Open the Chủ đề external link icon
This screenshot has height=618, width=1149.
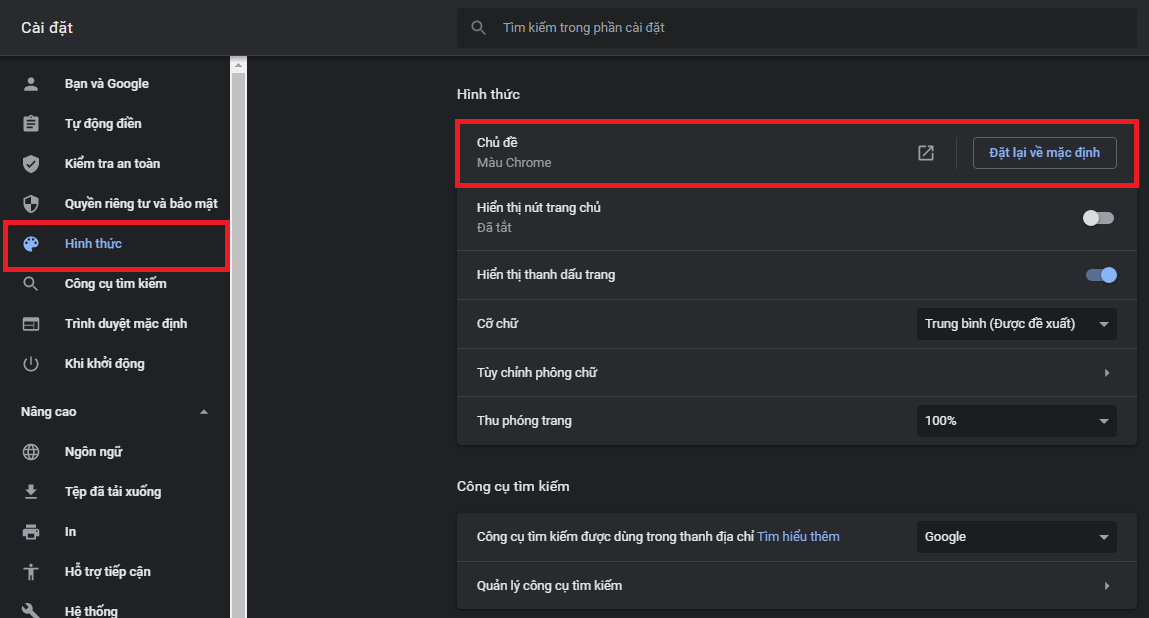[925, 152]
